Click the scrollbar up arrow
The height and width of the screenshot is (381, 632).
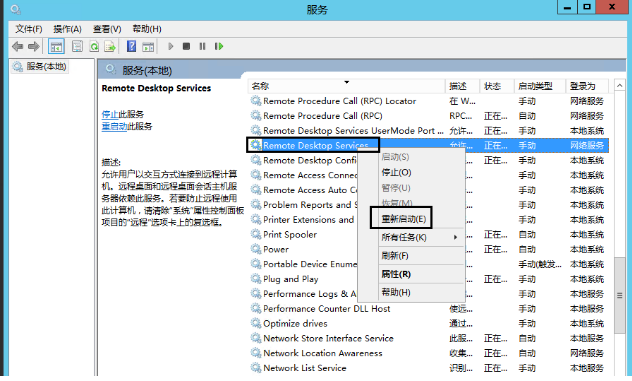point(620,85)
